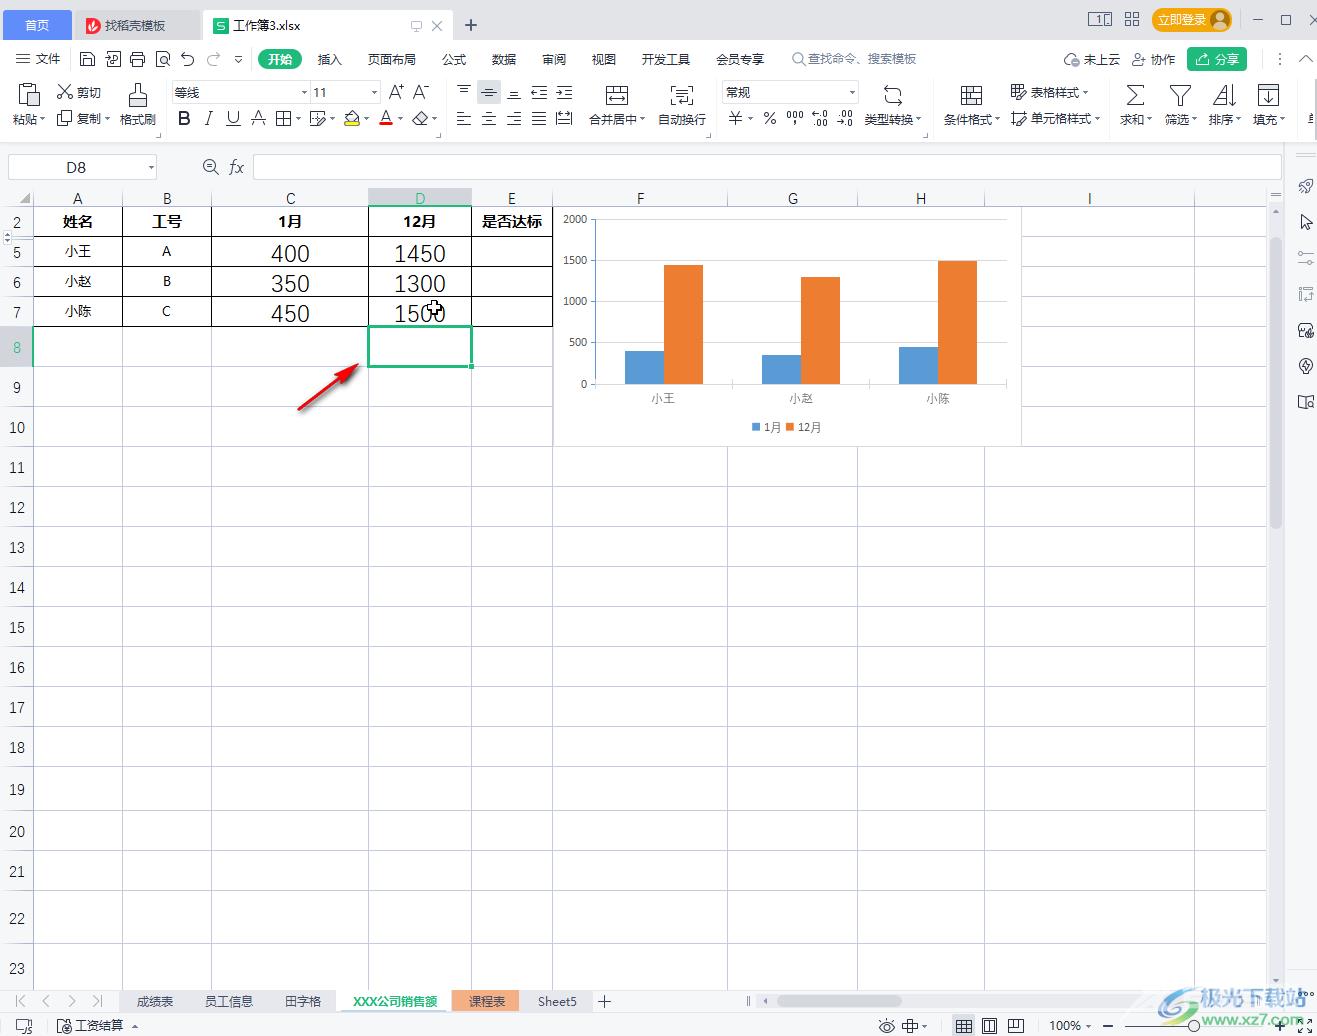This screenshot has width=1317, height=1036.
Task: Click the Paste (粘贴) clipboard icon
Action: 29,94
